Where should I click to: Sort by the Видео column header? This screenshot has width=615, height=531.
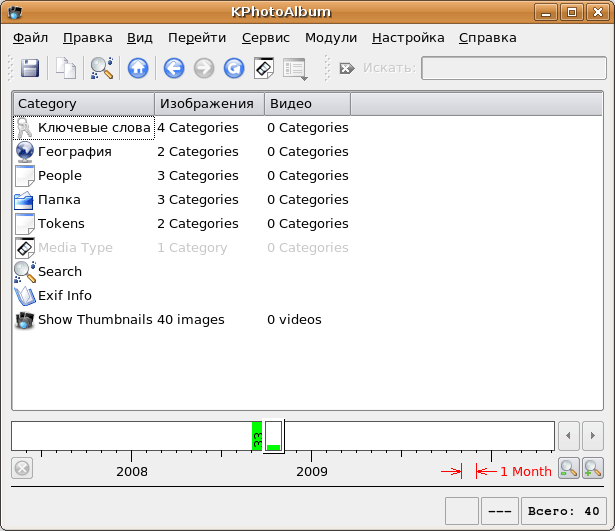coord(308,104)
